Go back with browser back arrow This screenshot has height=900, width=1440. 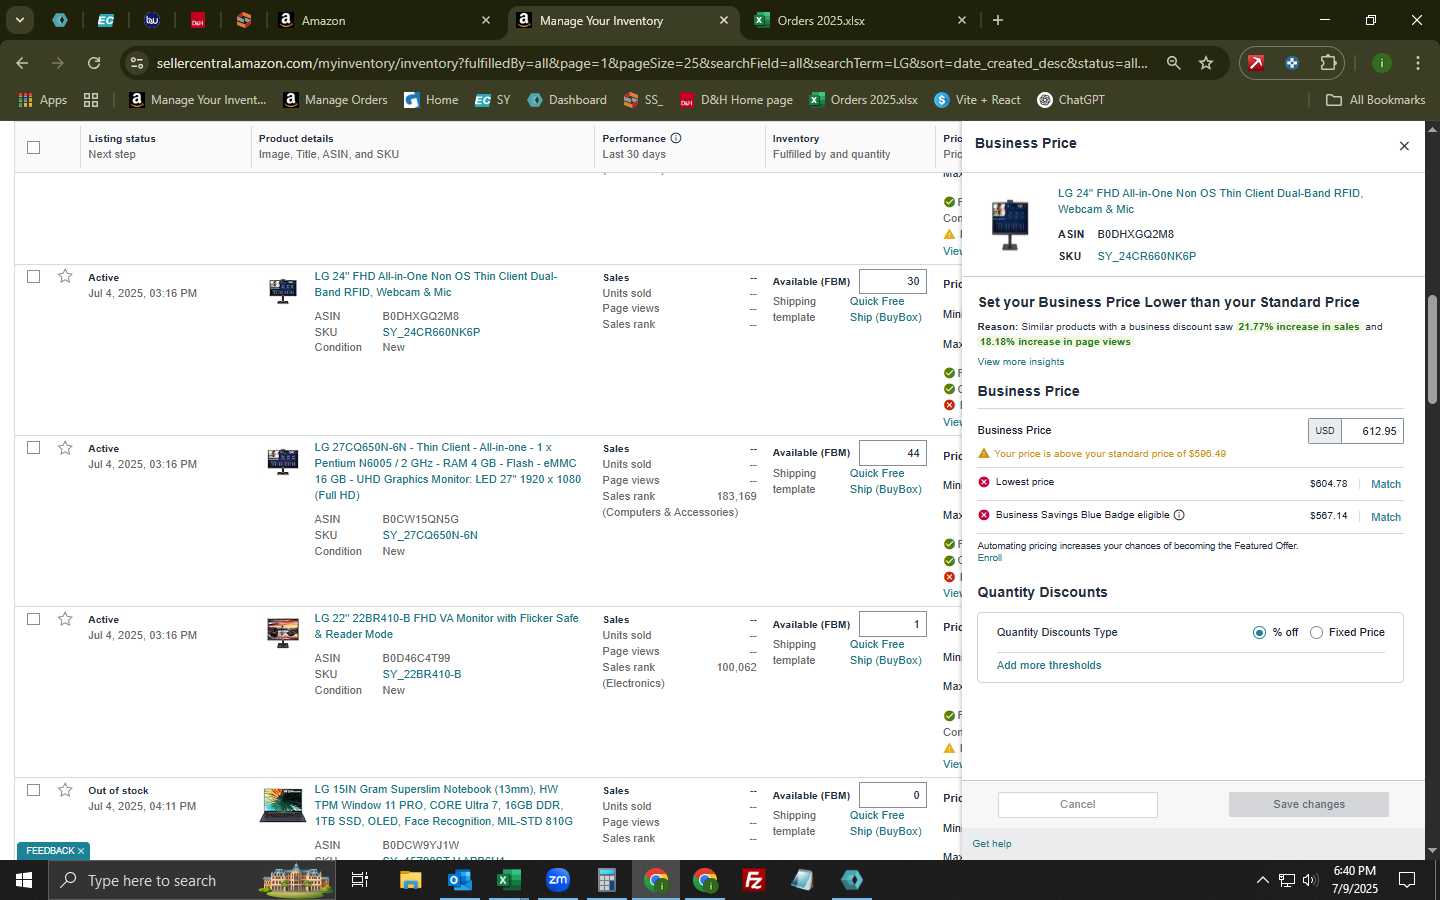pyautogui.click(x=22, y=63)
